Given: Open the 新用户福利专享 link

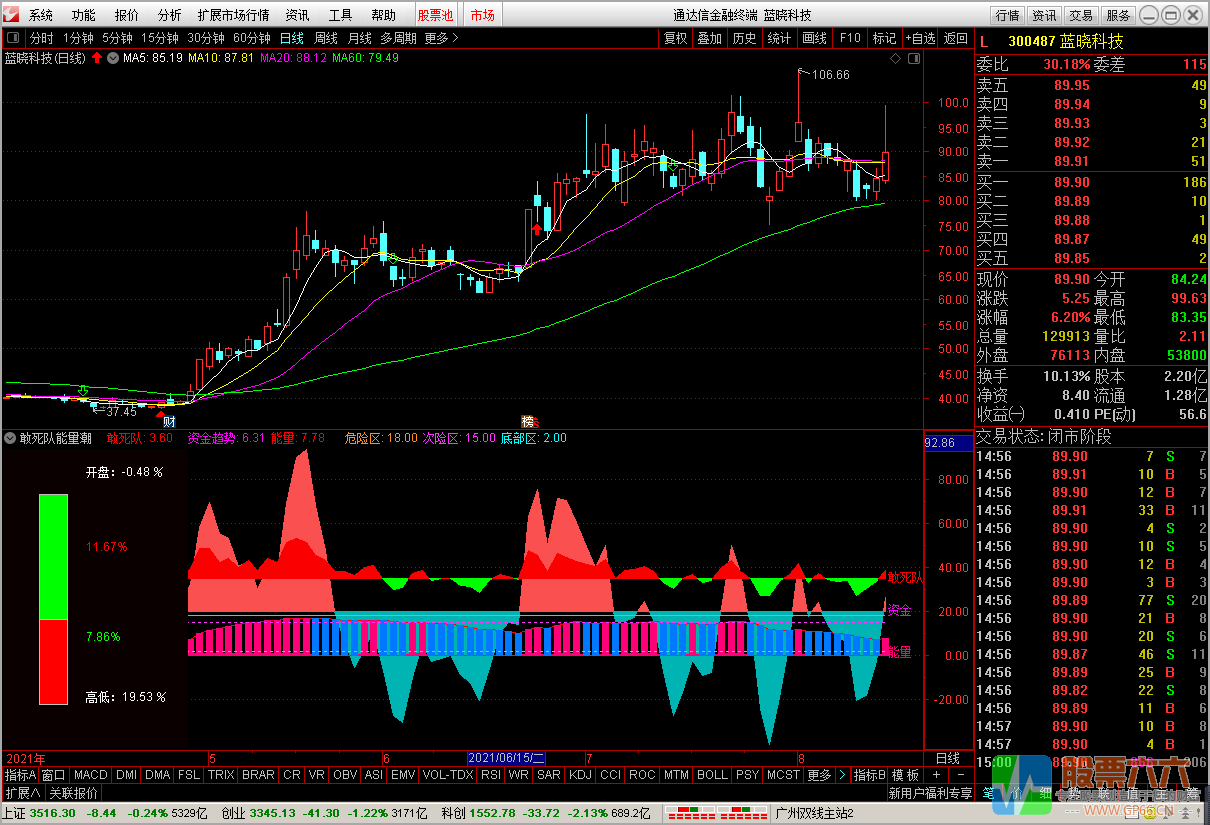Looking at the screenshot, I should (x=930, y=793).
